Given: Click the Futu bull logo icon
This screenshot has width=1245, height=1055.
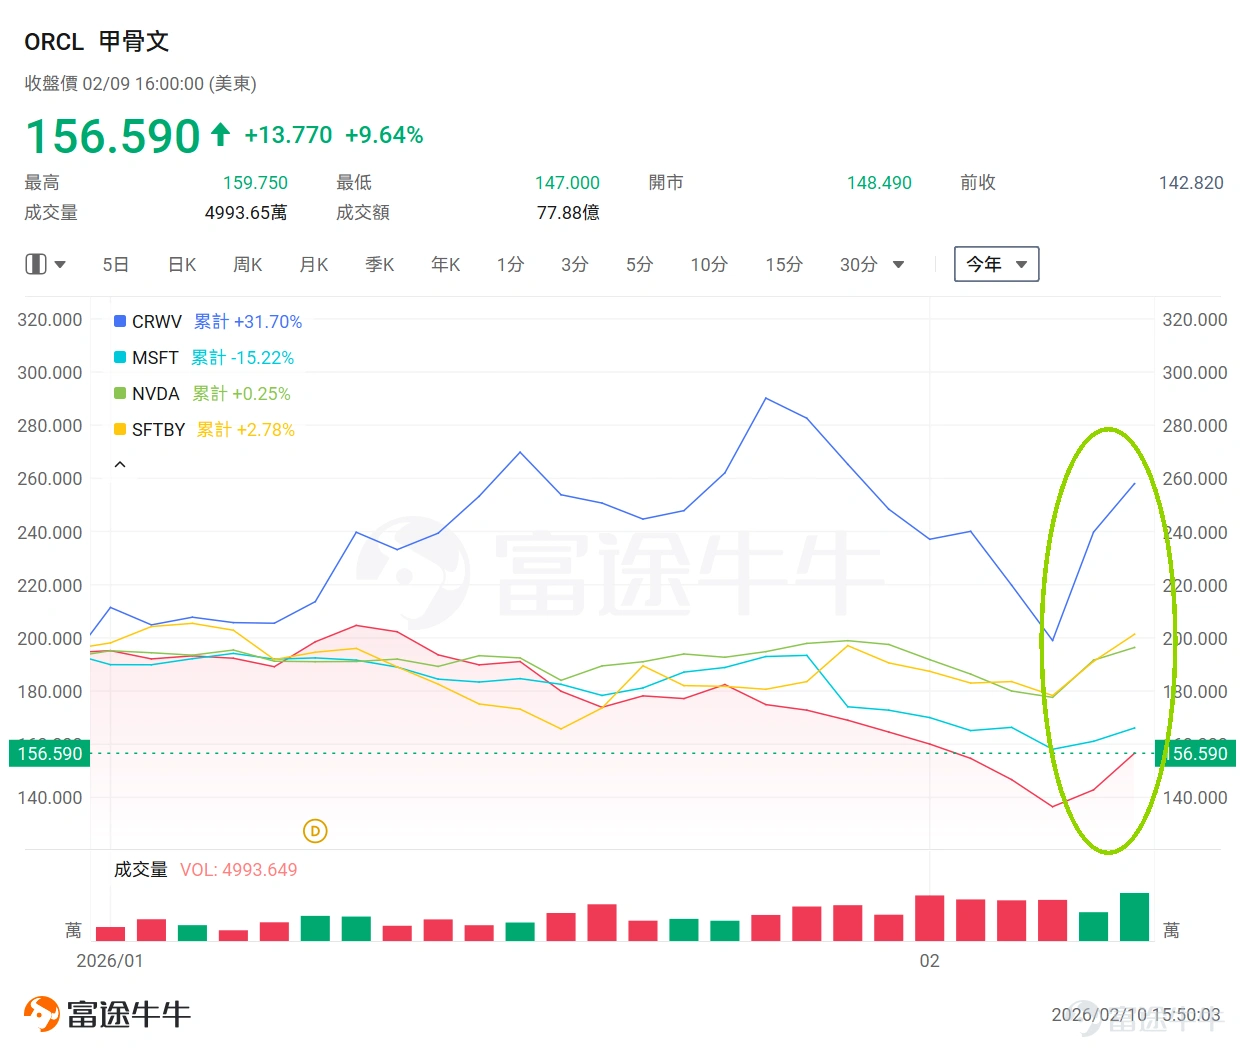Looking at the screenshot, I should click(41, 1014).
